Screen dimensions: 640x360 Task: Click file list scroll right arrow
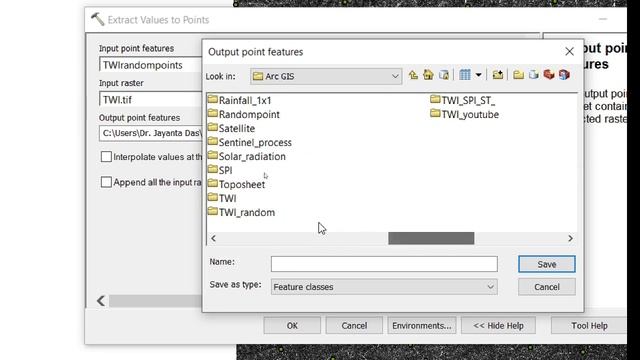pyautogui.click(x=570, y=238)
